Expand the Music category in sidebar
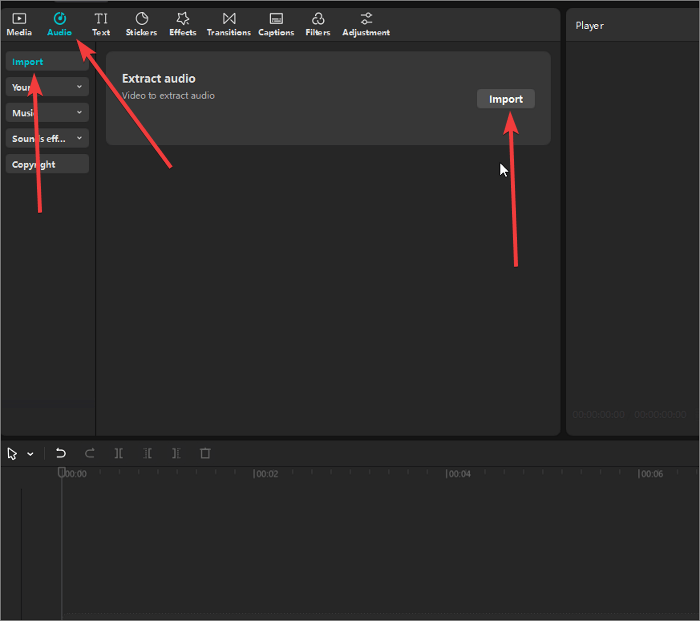Screen dimensions: 700x621 pyautogui.click(x=47, y=113)
